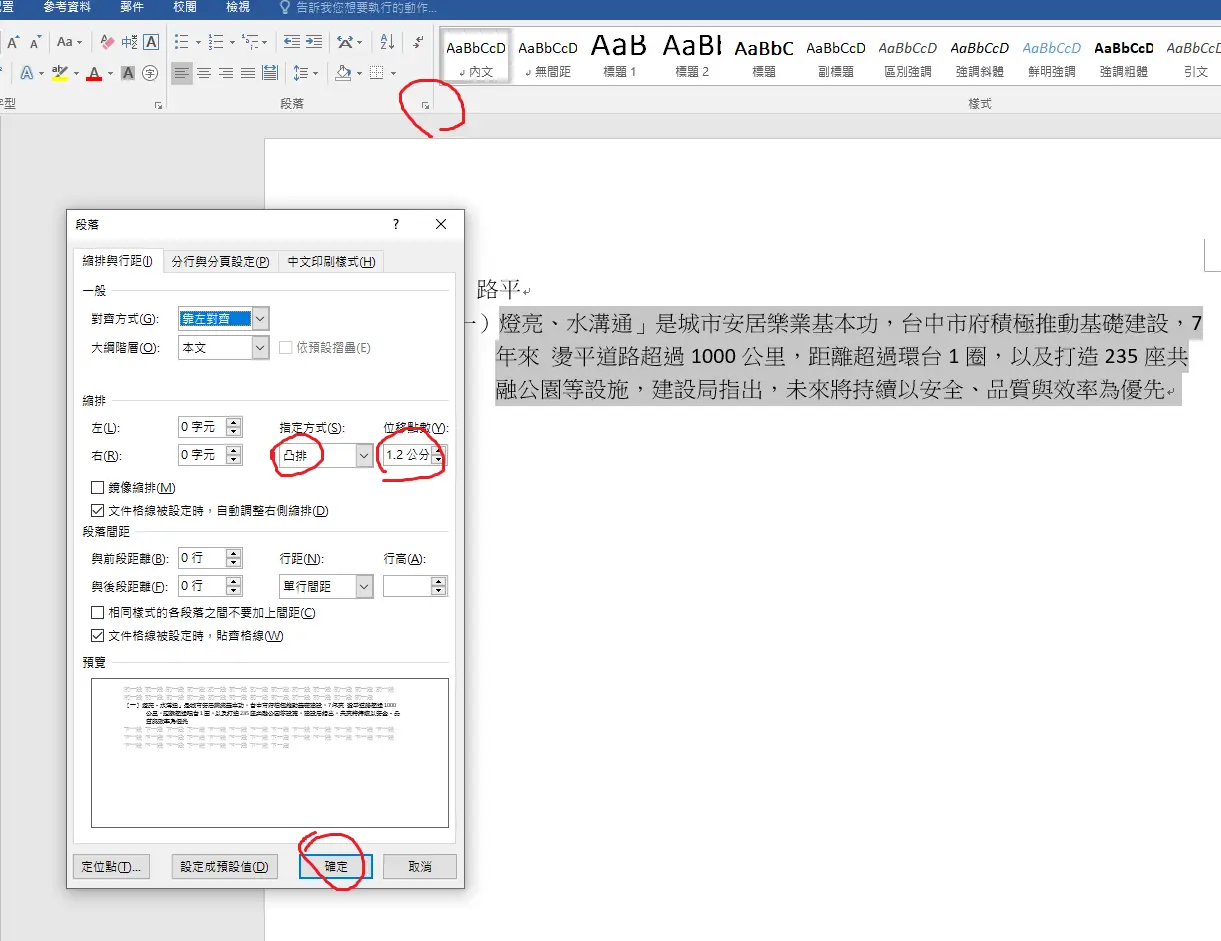Click the 定位點 button
Viewport: 1221px width, 941px height.
click(111, 867)
